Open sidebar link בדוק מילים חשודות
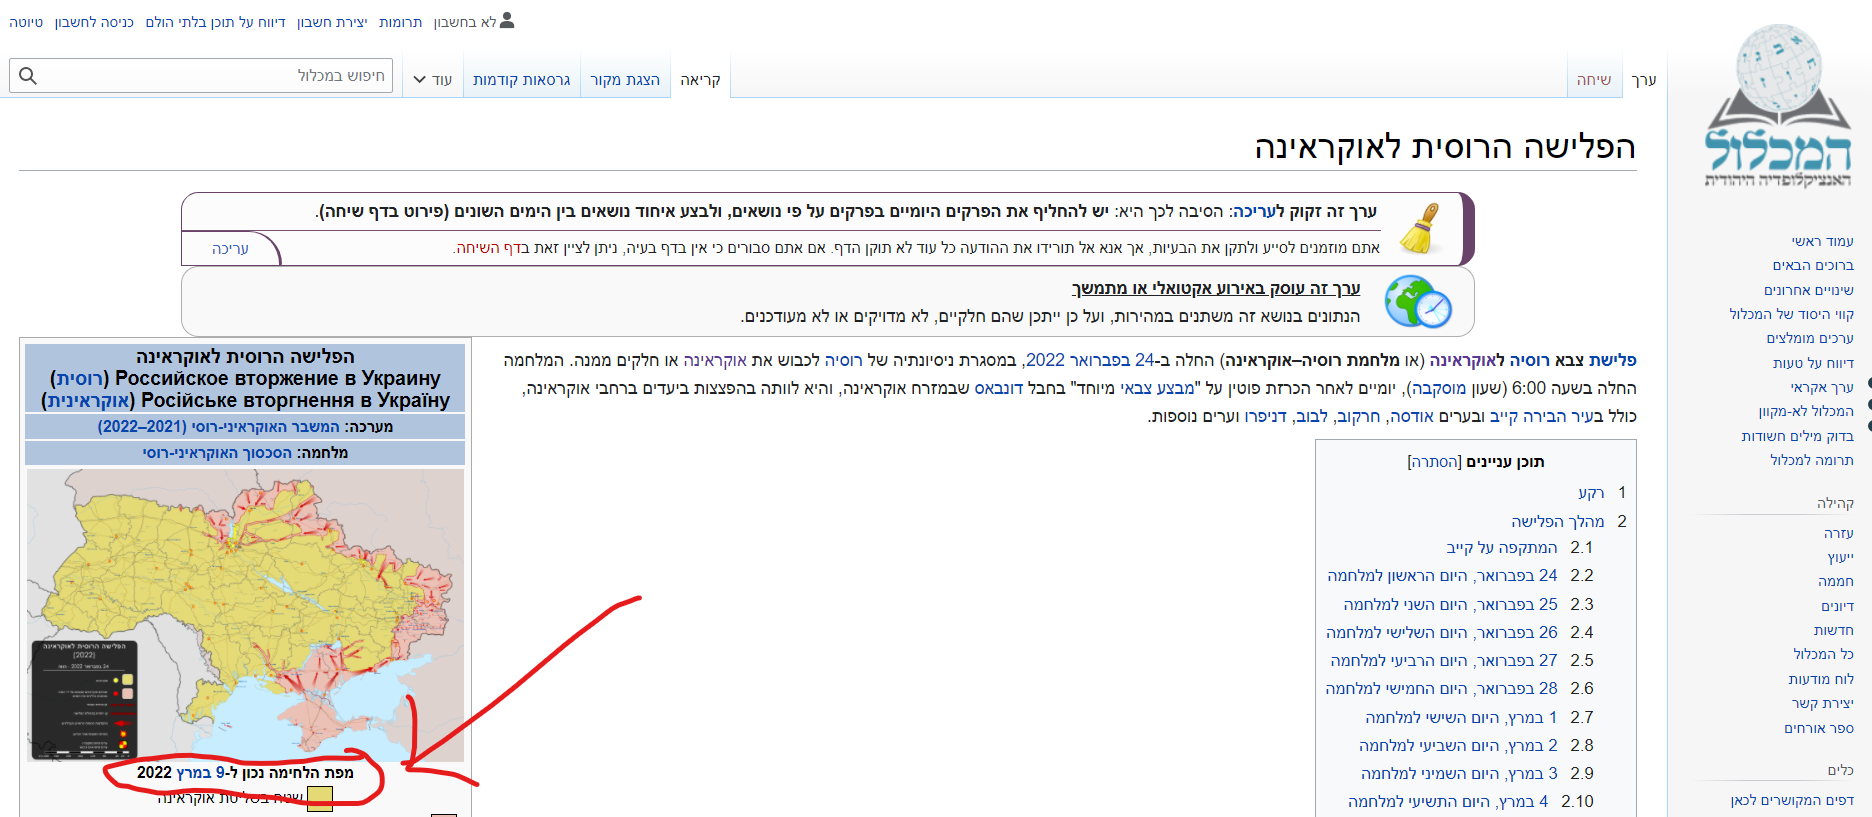This screenshot has width=1872, height=817. coord(1797,436)
